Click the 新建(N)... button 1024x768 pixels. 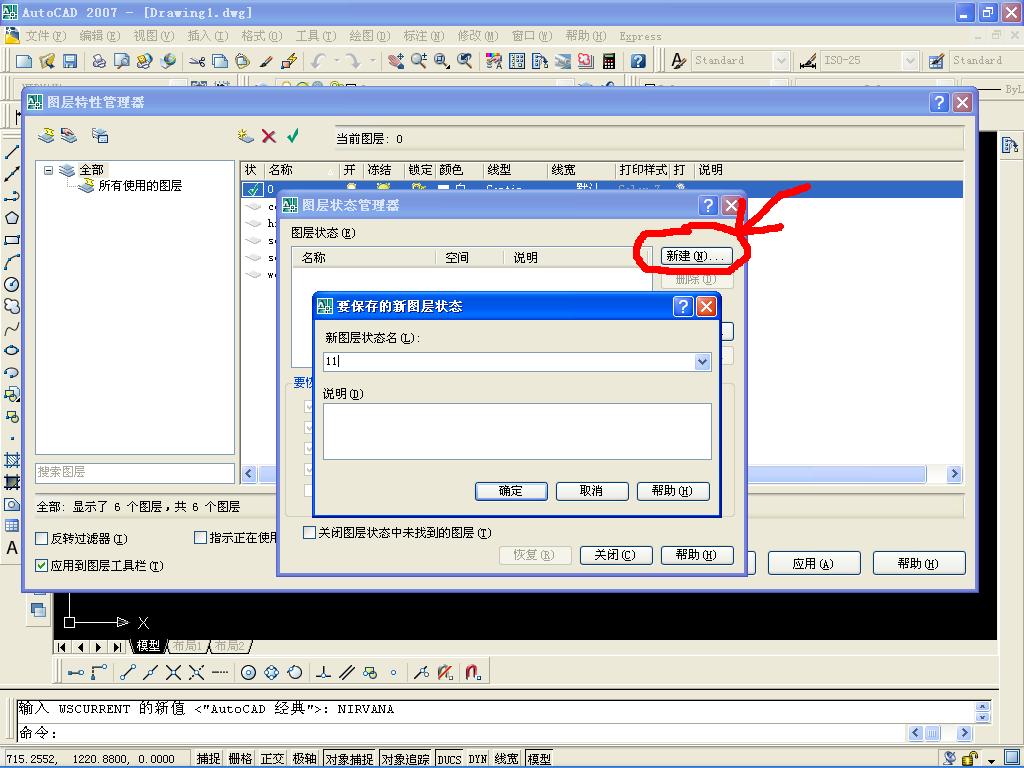696,256
